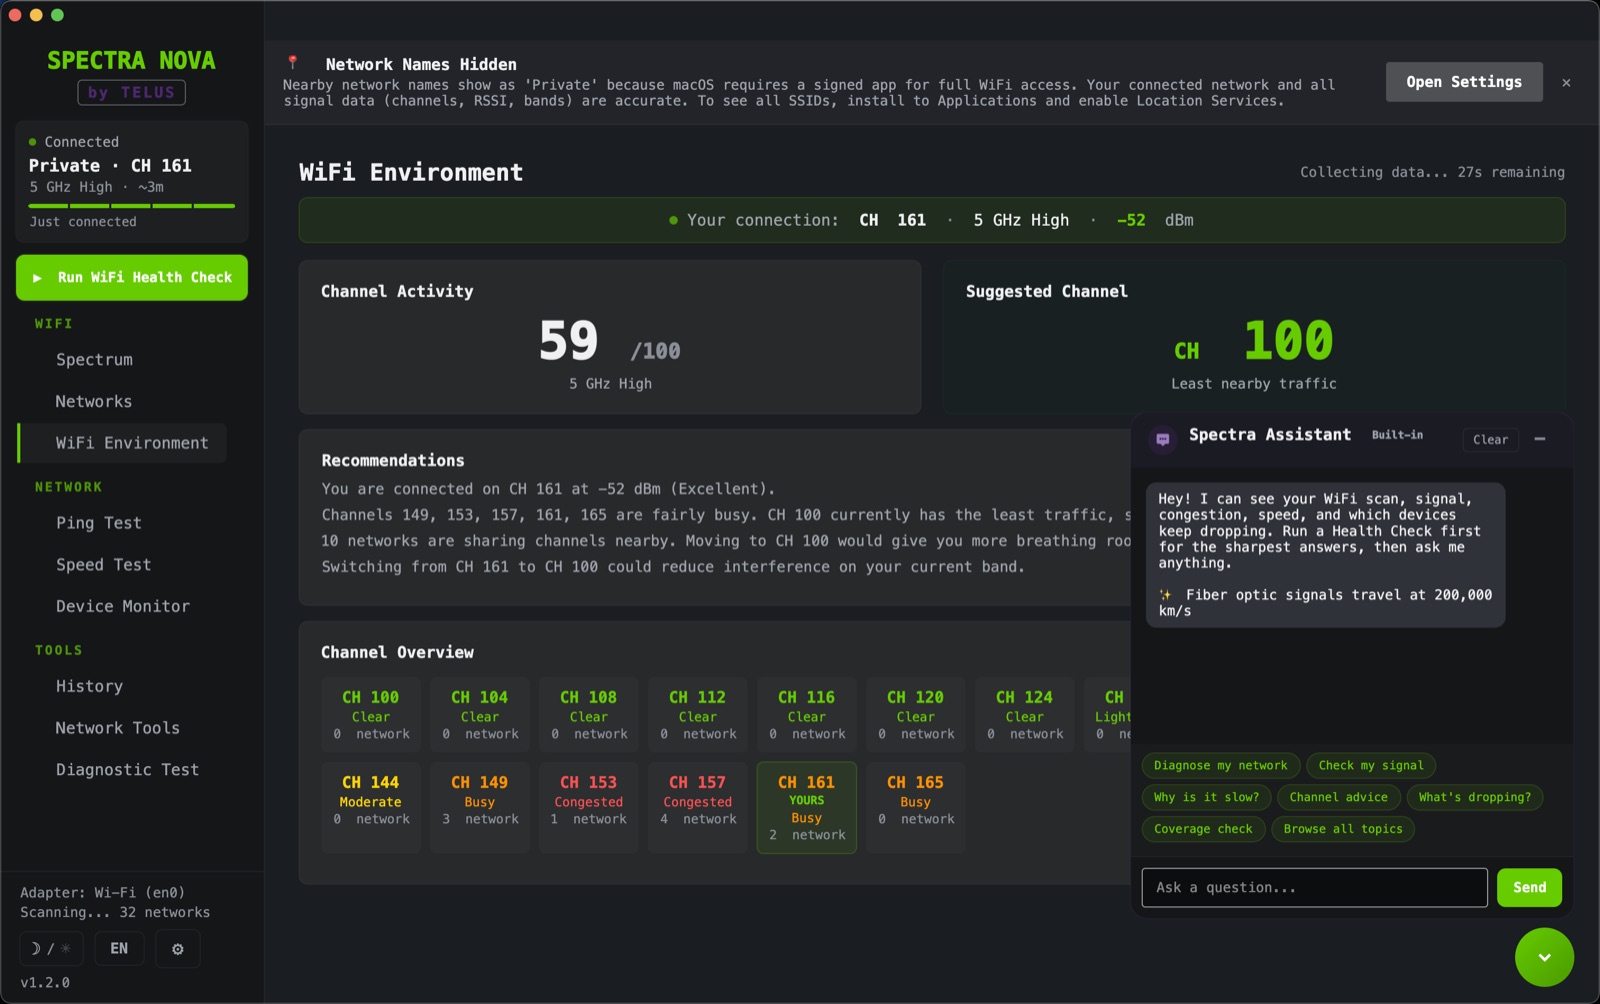Screen dimensions: 1600x1004
Task: Choose the Diagnose my network suggestion
Action: pos(1221,766)
